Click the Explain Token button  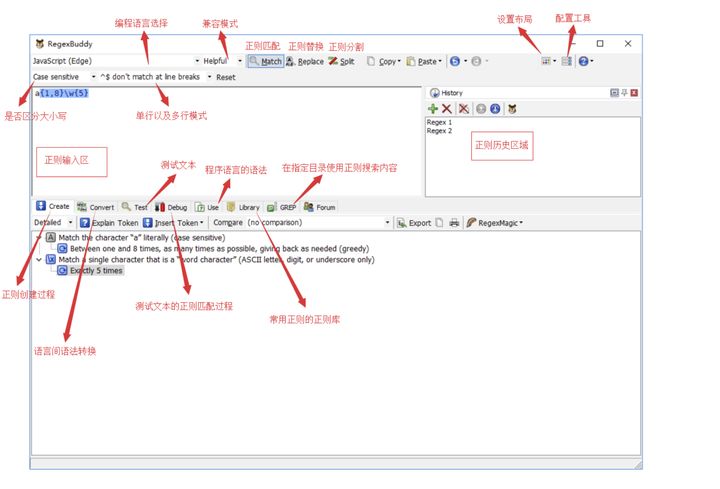[x=109, y=223]
